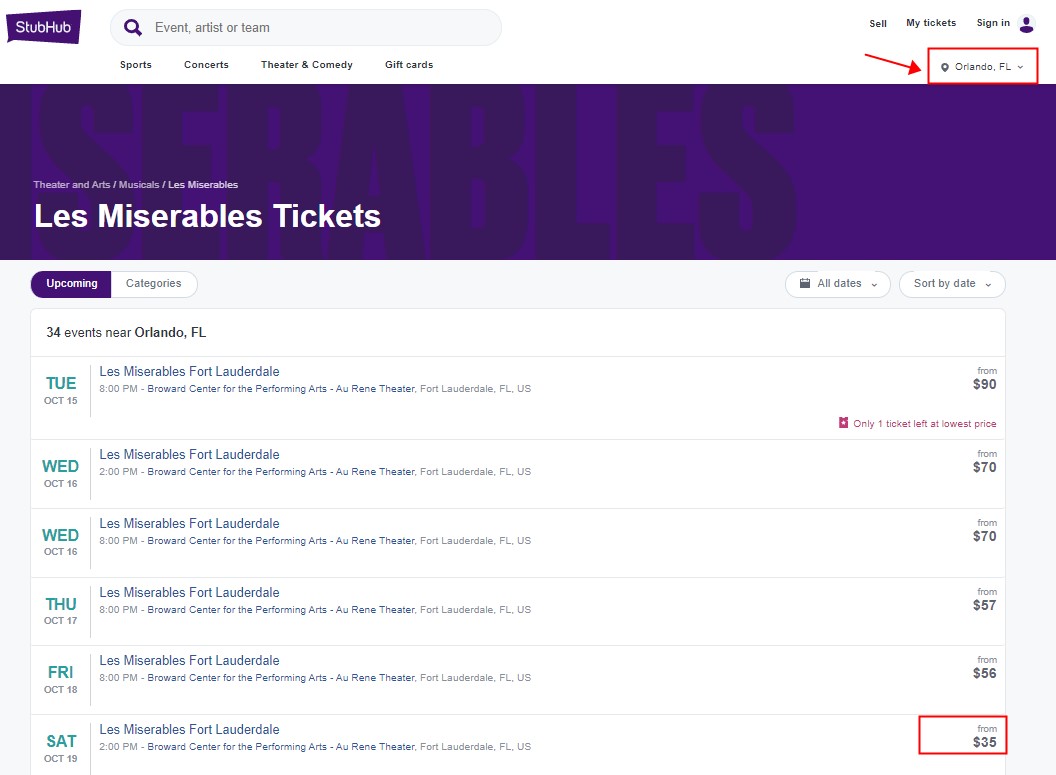Follow the Musicals breadcrumb link
1056x775 pixels.
click(x=139, y=184)
